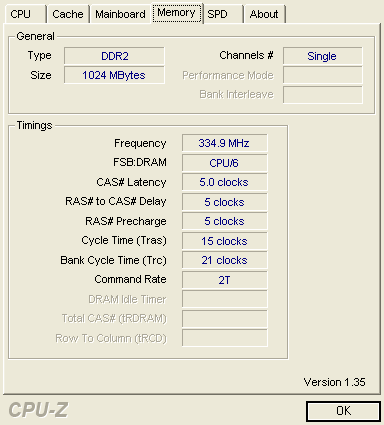The image size is (384, 425).
Task: Open the About tab
Action: click(264, 14)
